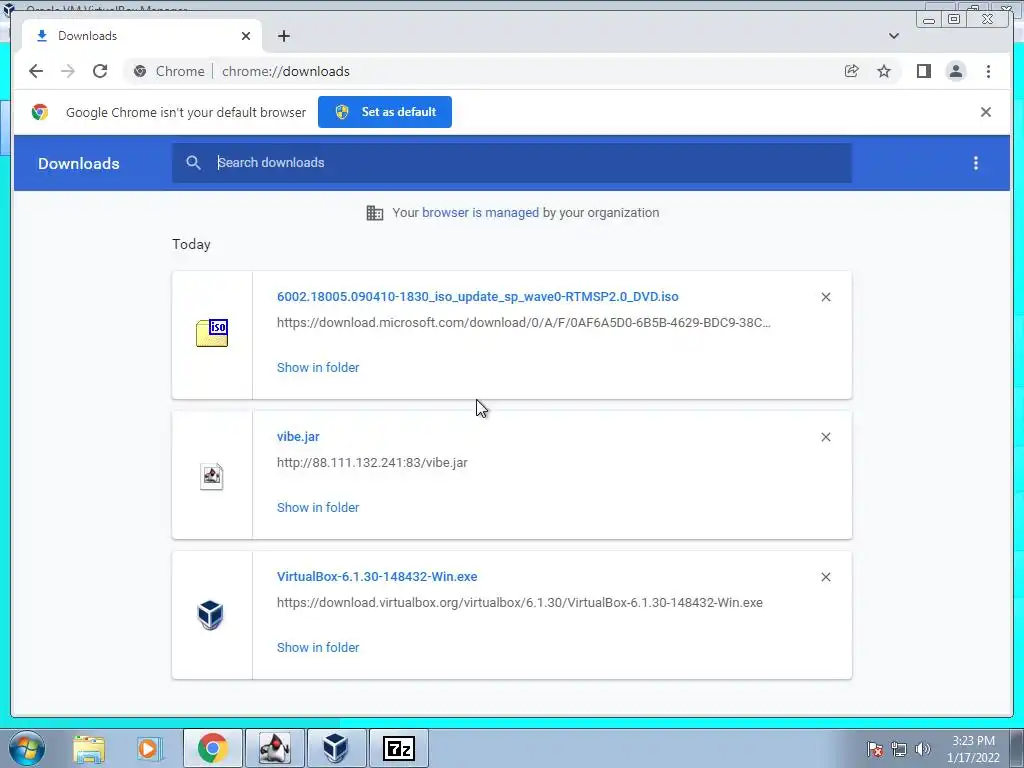Open the Windows Start menu

click(x=27, y=748)
